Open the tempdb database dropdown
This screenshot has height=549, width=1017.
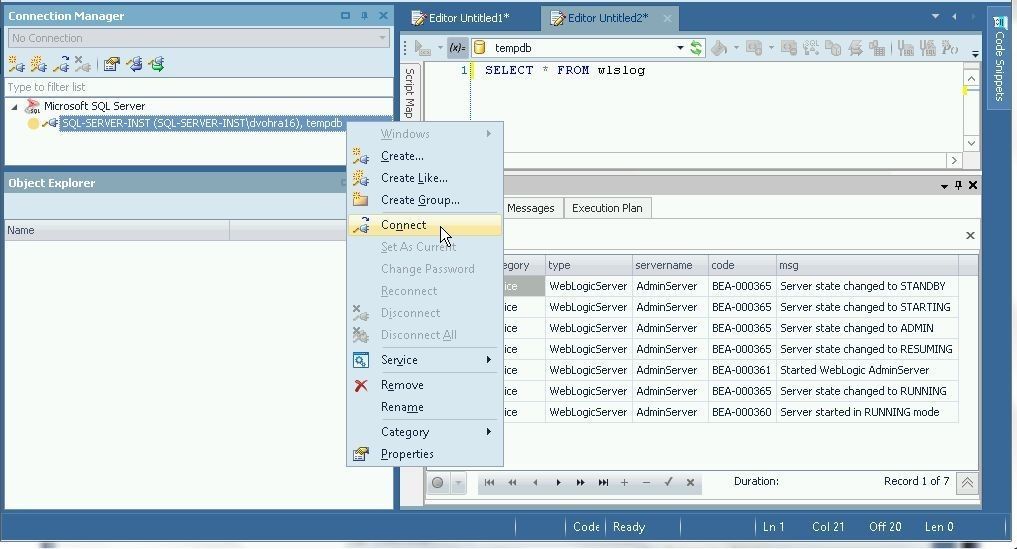click(680, 48)
